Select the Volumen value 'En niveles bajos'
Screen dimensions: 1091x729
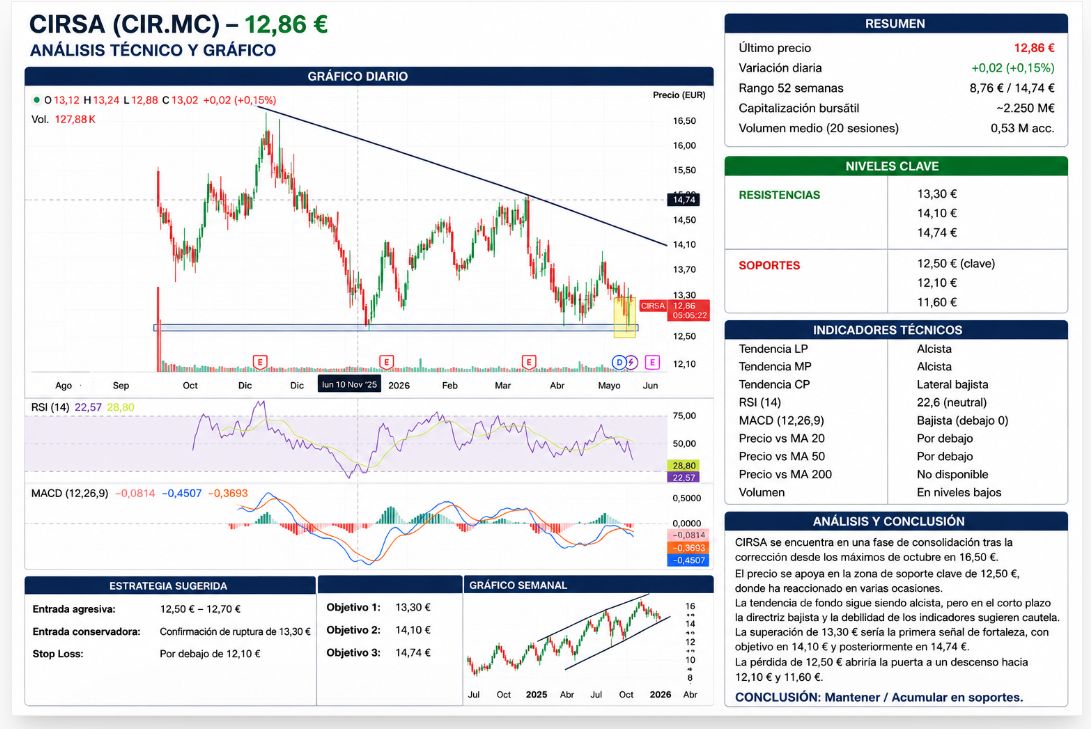(x=958, y=492)
